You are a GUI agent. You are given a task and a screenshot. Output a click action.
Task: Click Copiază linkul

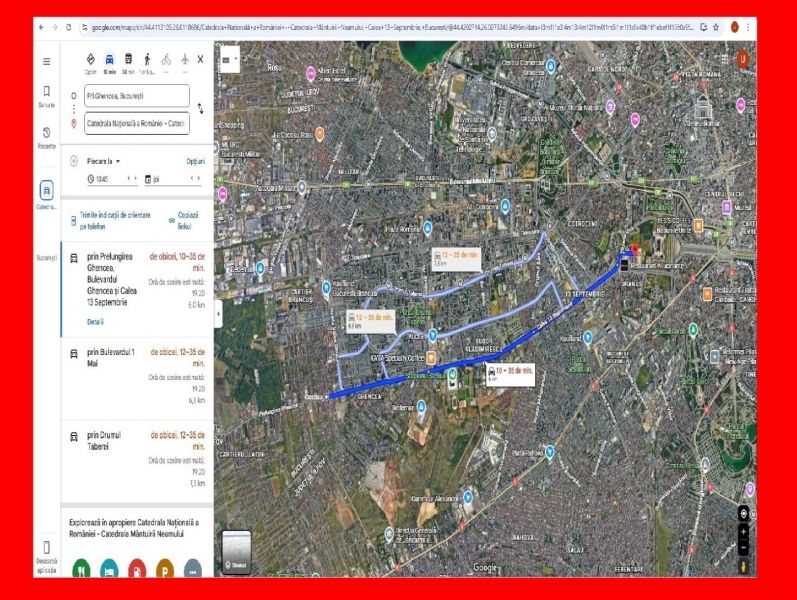point(184,221)
